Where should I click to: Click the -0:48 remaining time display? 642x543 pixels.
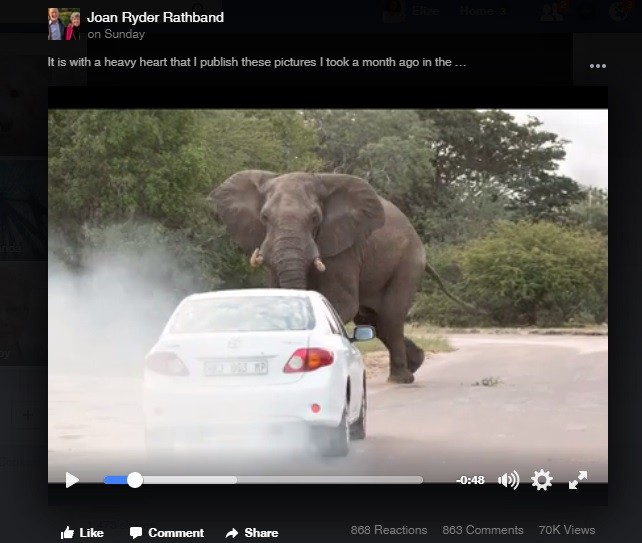pyautogui.click(x=470, y=480)
